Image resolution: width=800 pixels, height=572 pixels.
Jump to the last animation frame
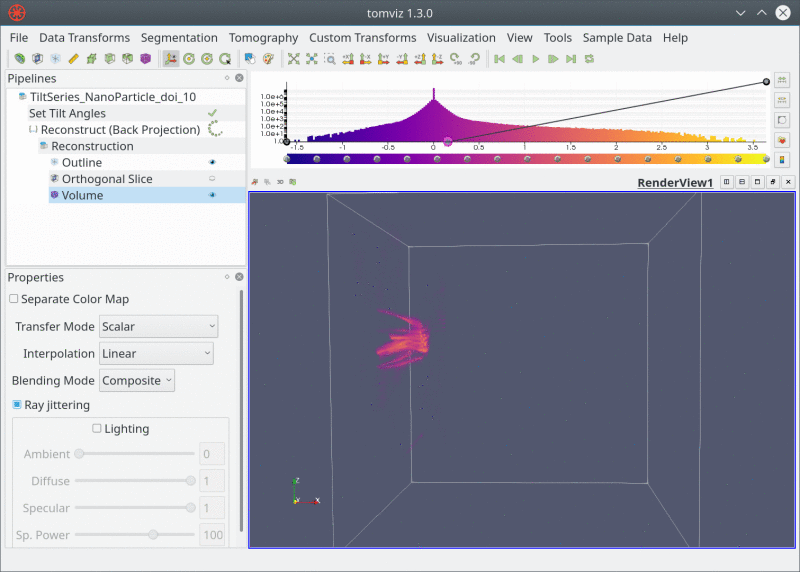(x=571, y=59)
